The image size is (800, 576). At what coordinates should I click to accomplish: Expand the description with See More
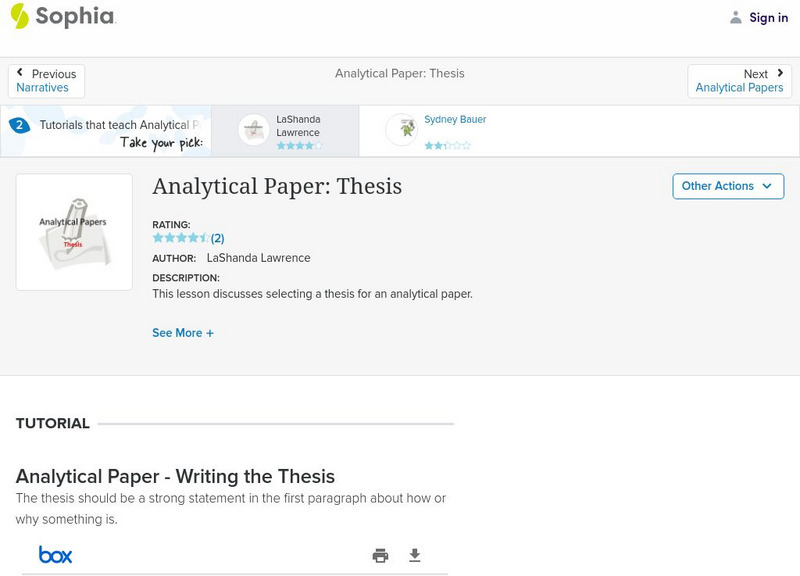coord(184,332)
